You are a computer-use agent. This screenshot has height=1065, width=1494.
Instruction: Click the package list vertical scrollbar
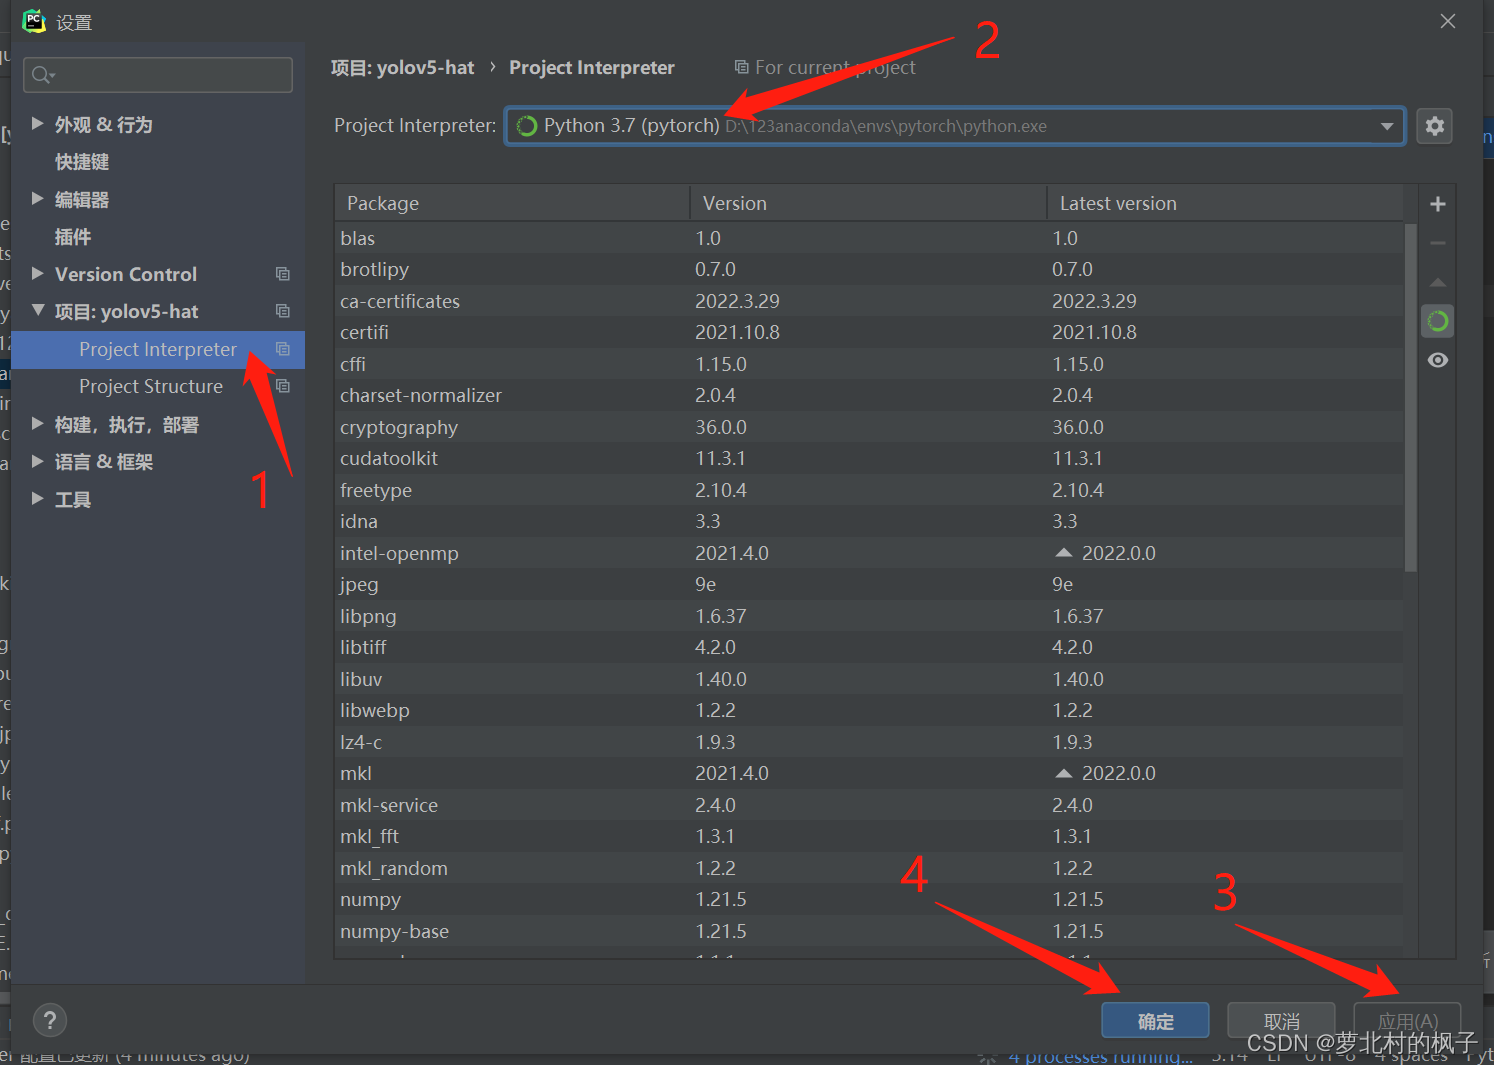point(1411,397)
